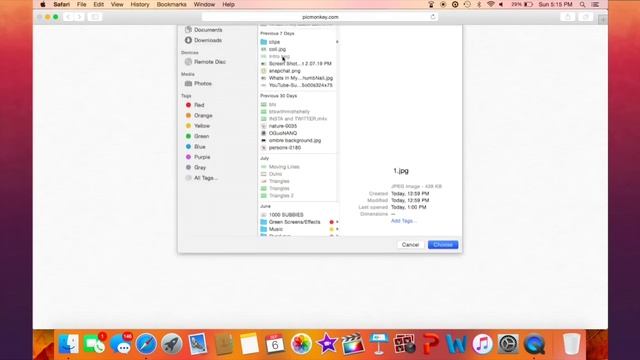Open the Help menu

(228, 4)
